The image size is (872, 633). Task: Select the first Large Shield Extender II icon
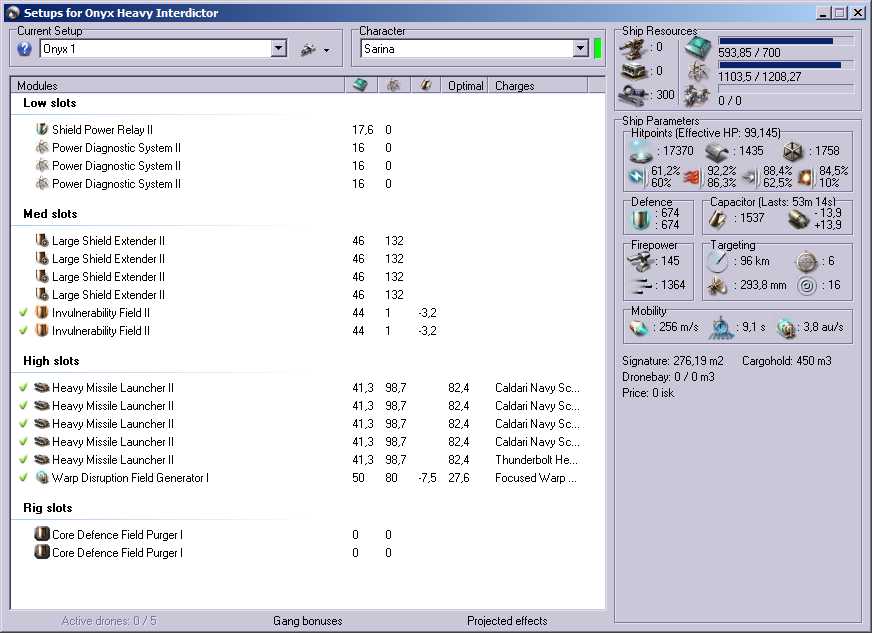(42, 241)
